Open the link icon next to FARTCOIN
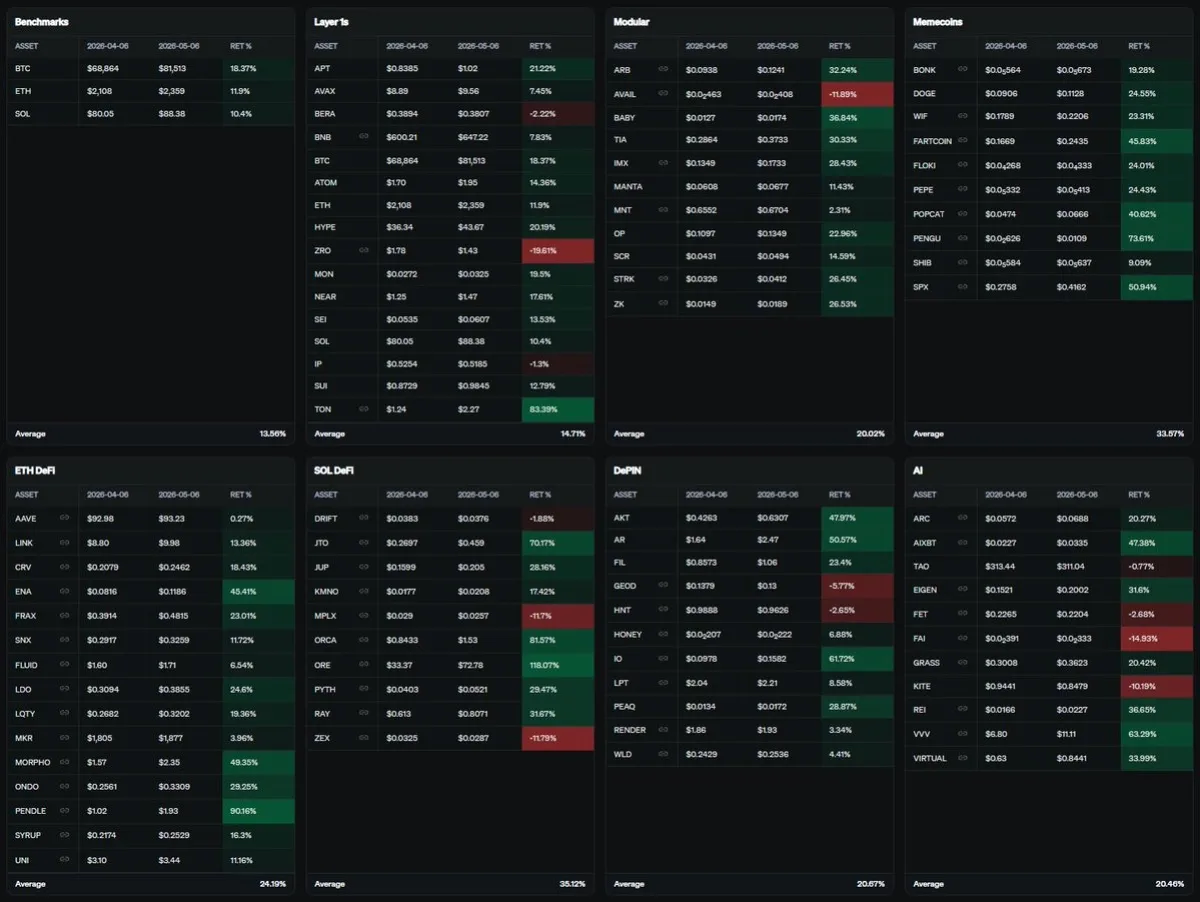1200x902 pixels. click(963, 141)
